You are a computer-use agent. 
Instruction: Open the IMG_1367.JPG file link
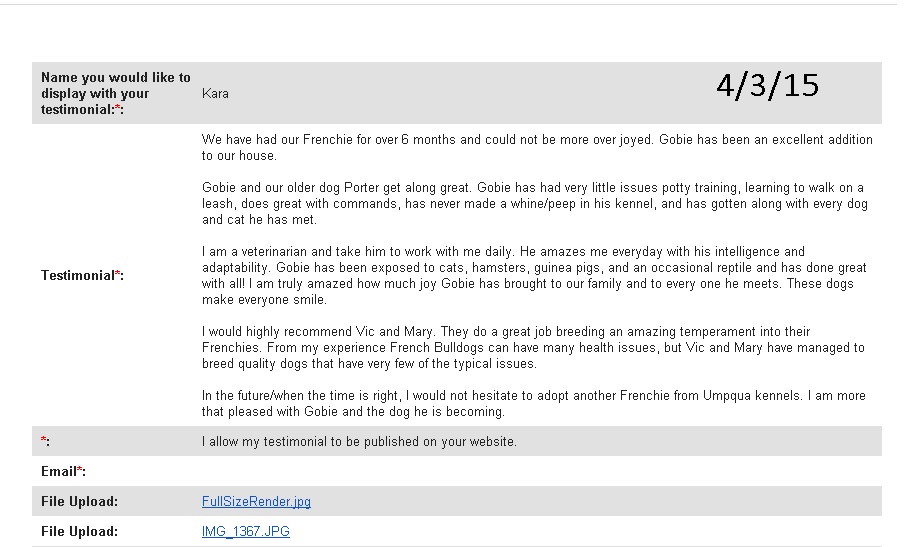pyautogui.click(x=246, y=531)
